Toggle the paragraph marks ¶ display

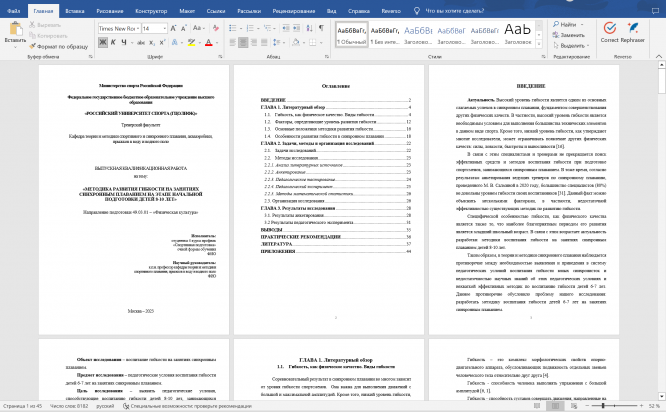pos(321,28)
